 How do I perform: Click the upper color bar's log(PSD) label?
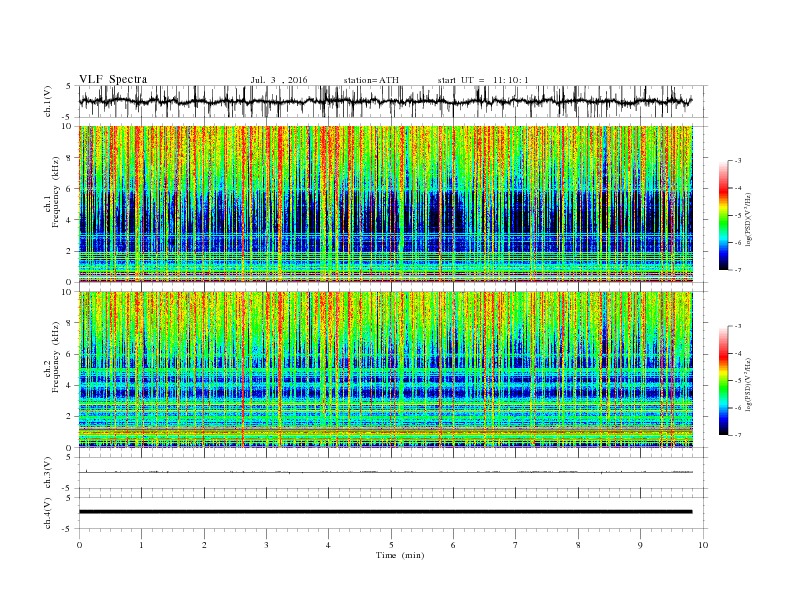[x=748, y=220]
